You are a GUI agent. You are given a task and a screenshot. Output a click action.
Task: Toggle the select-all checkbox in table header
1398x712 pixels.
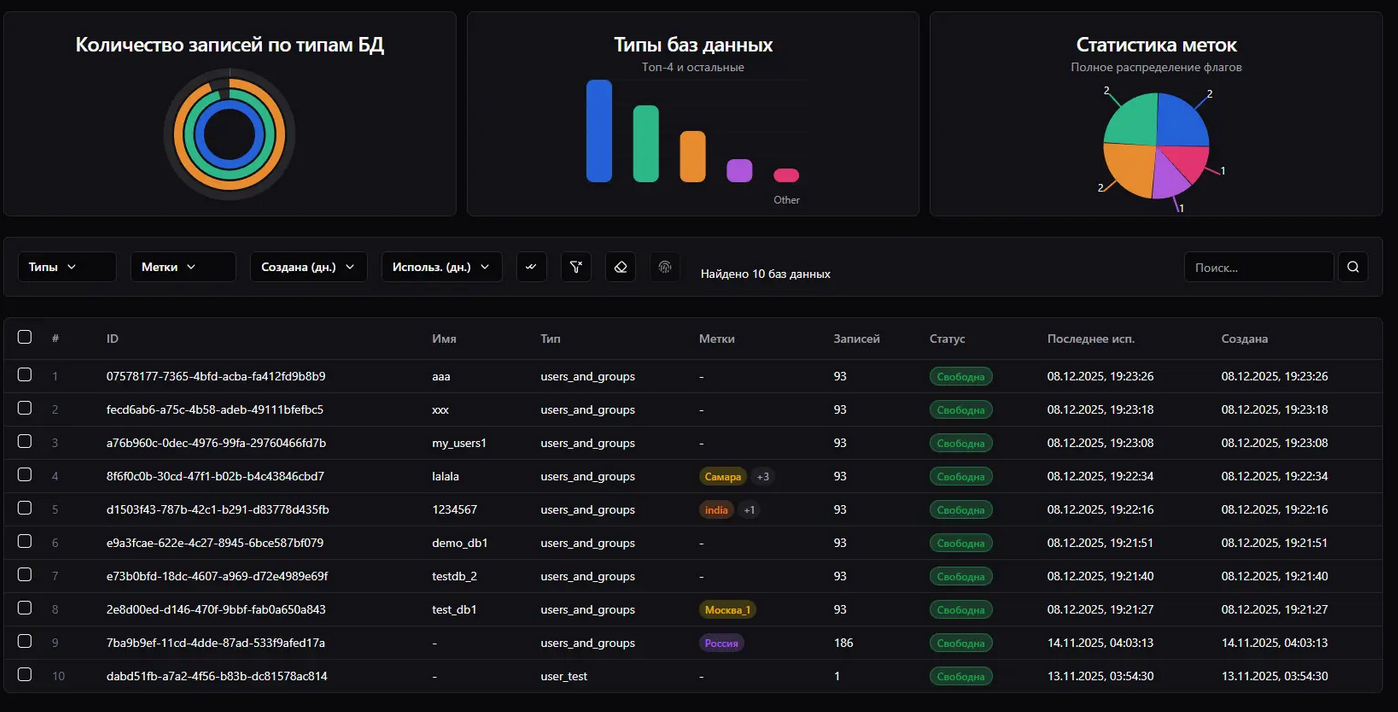tap(25, 338)
